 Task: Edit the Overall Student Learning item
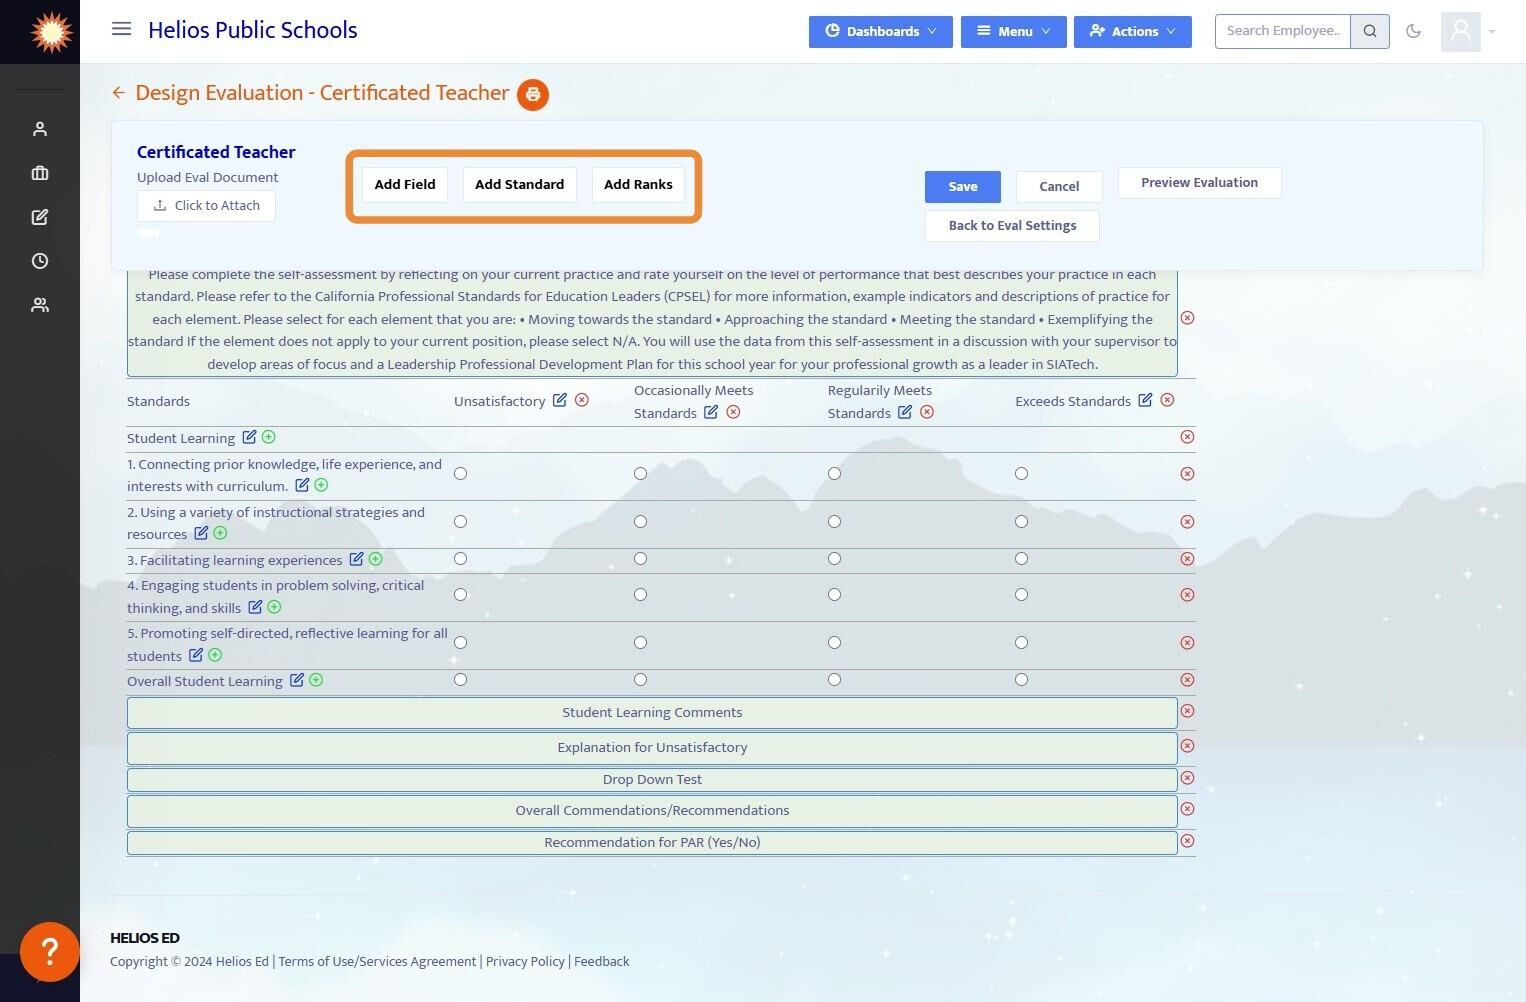click(x=297, y=680)
